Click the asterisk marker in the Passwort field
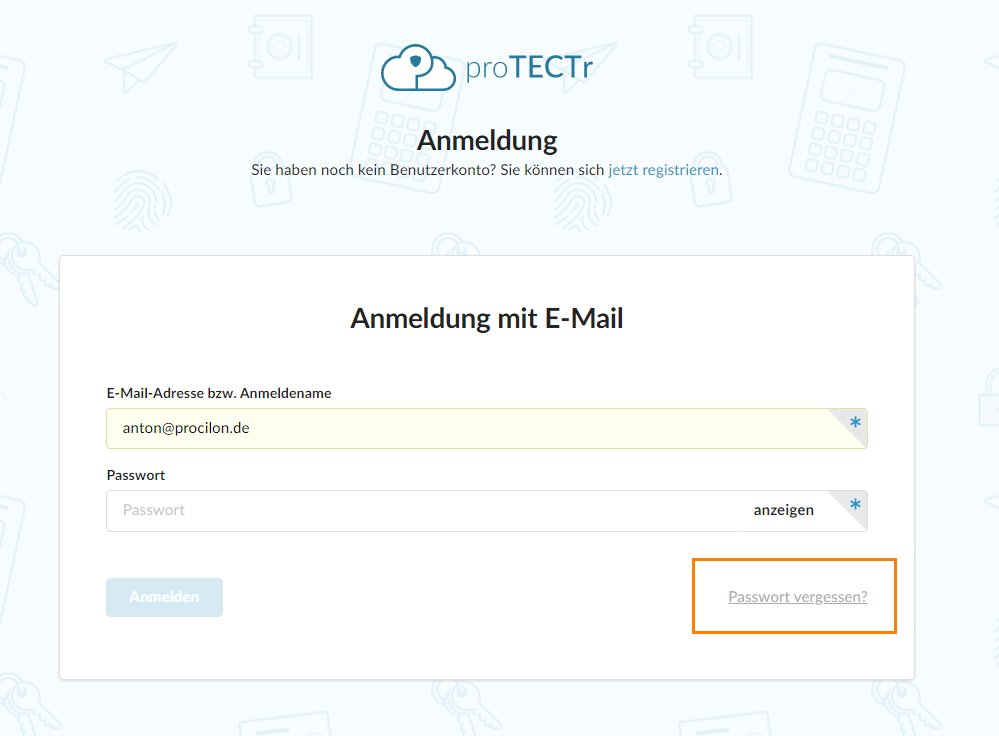Image resolution: width=999 pixels, height=736 pixels. point(855,506)
